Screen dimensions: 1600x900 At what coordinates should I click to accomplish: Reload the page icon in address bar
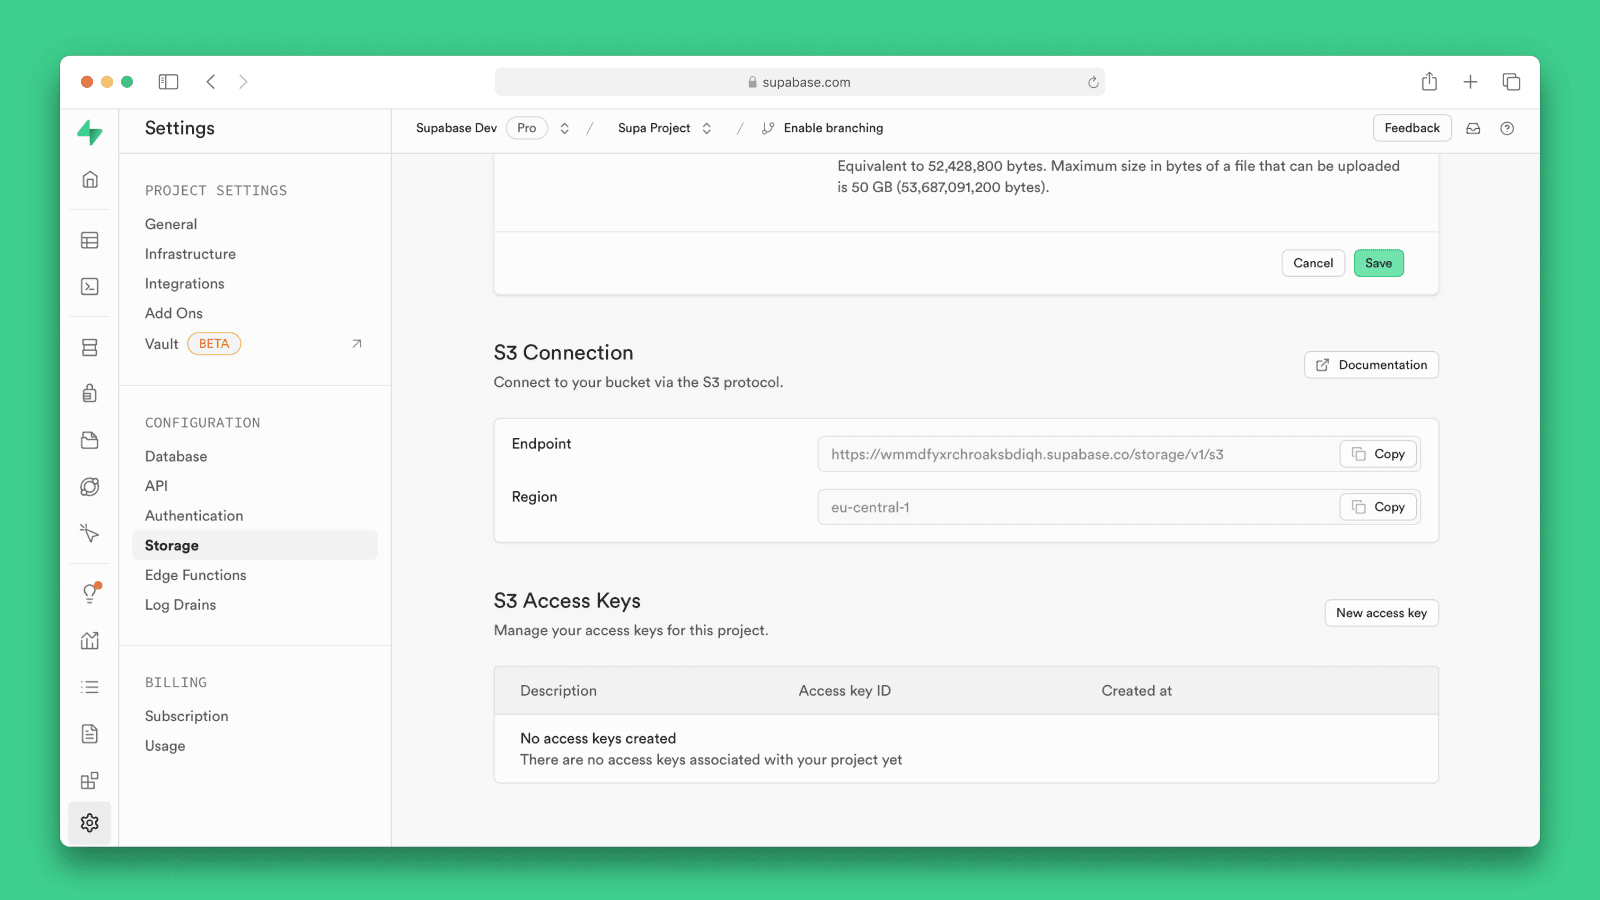click(x=1093, y=82)
